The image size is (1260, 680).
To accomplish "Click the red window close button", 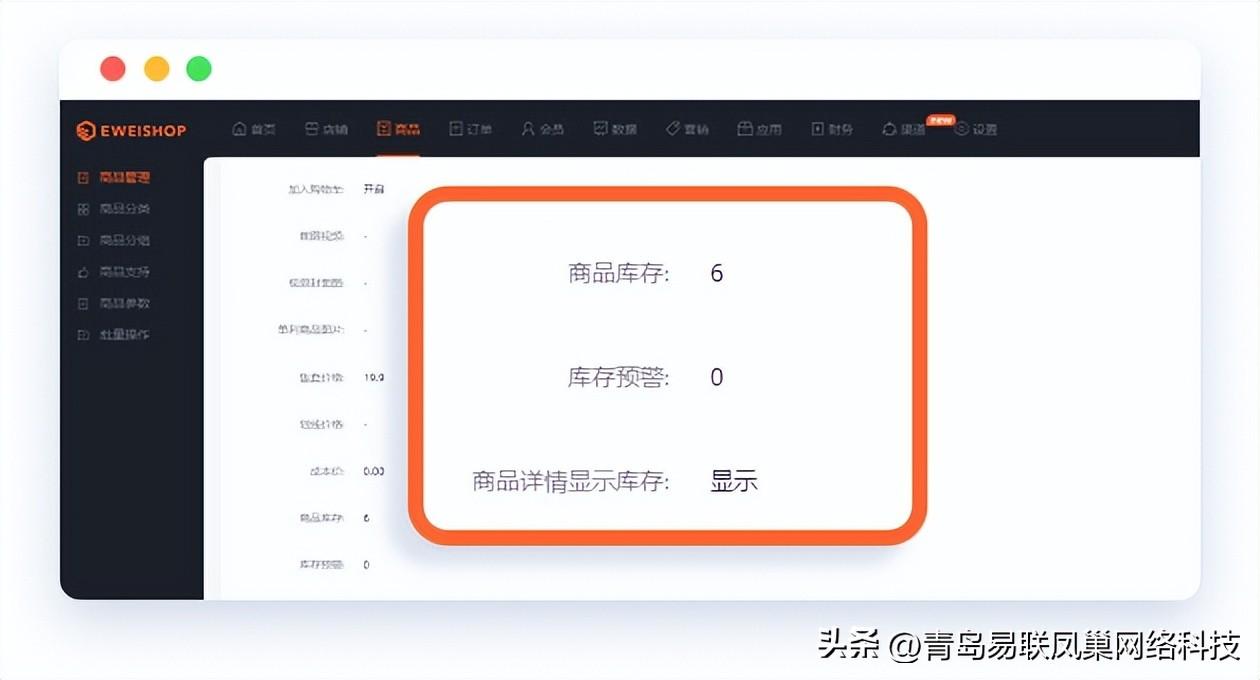I will click(113, 69).
